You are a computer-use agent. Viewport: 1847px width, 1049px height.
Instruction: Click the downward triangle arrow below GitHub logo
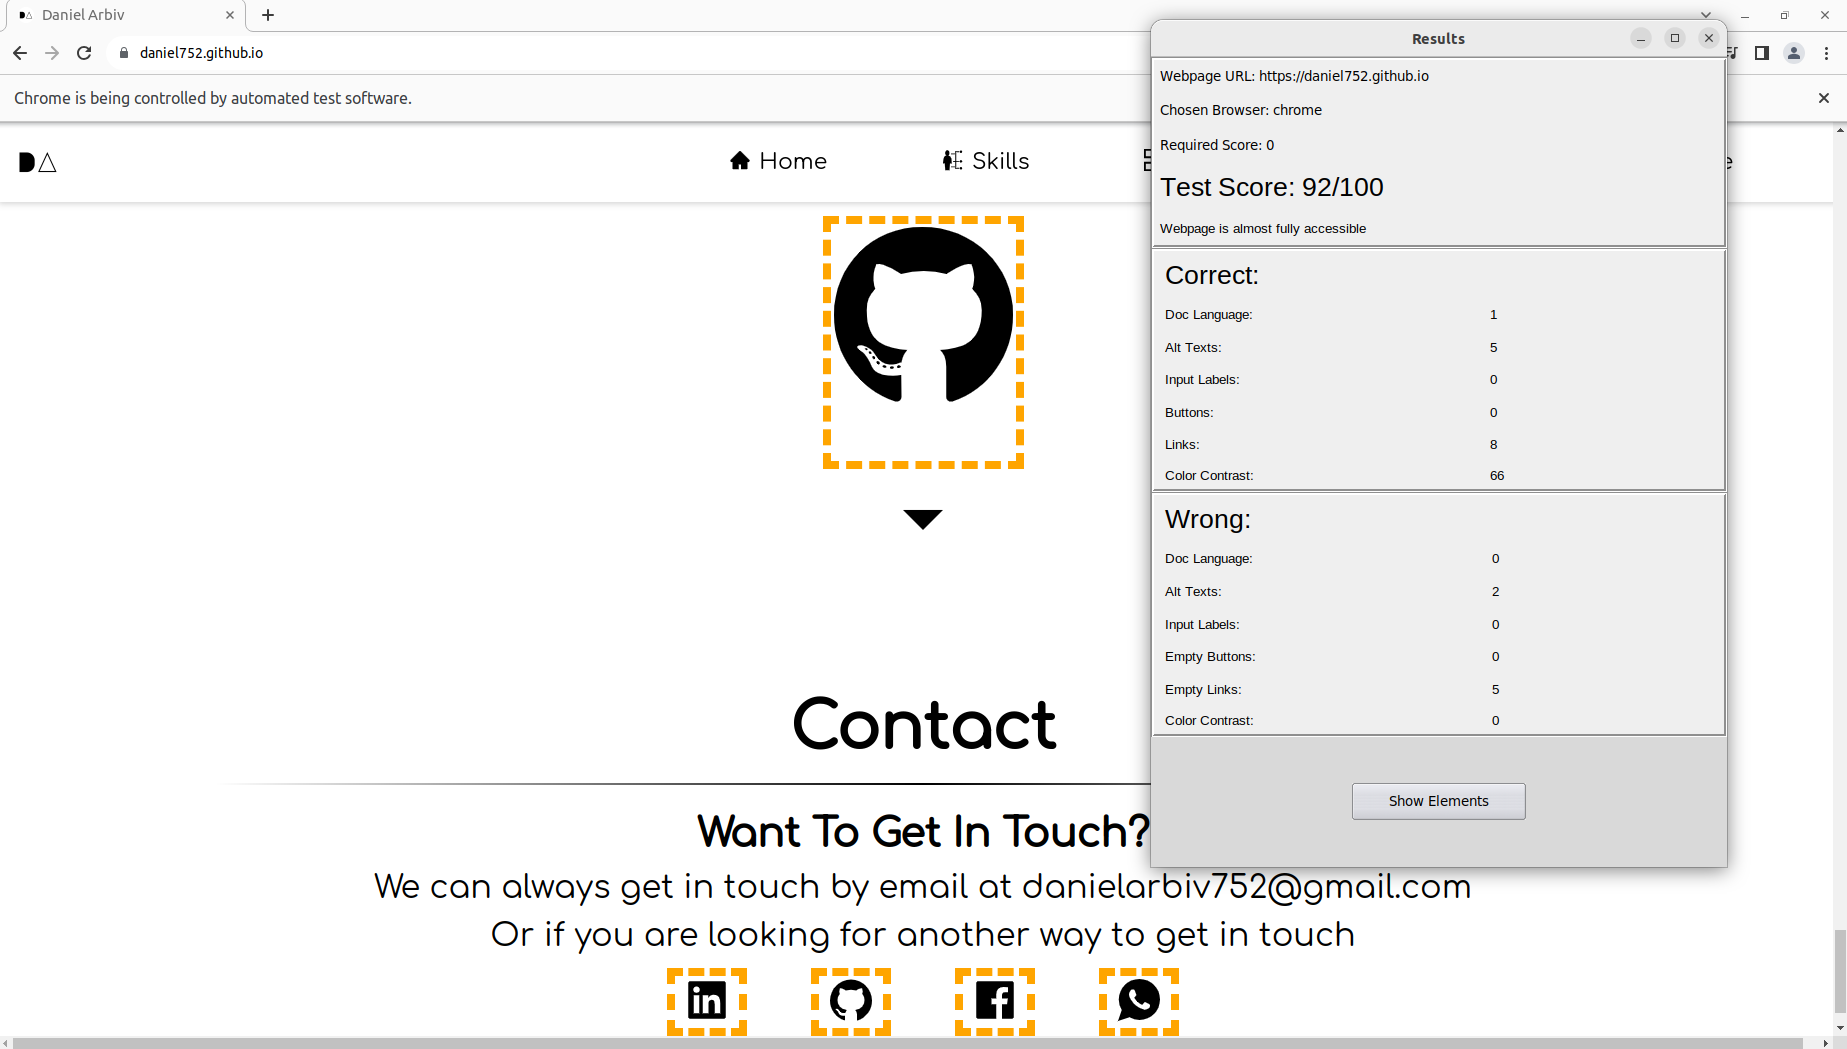click(923, 519)
